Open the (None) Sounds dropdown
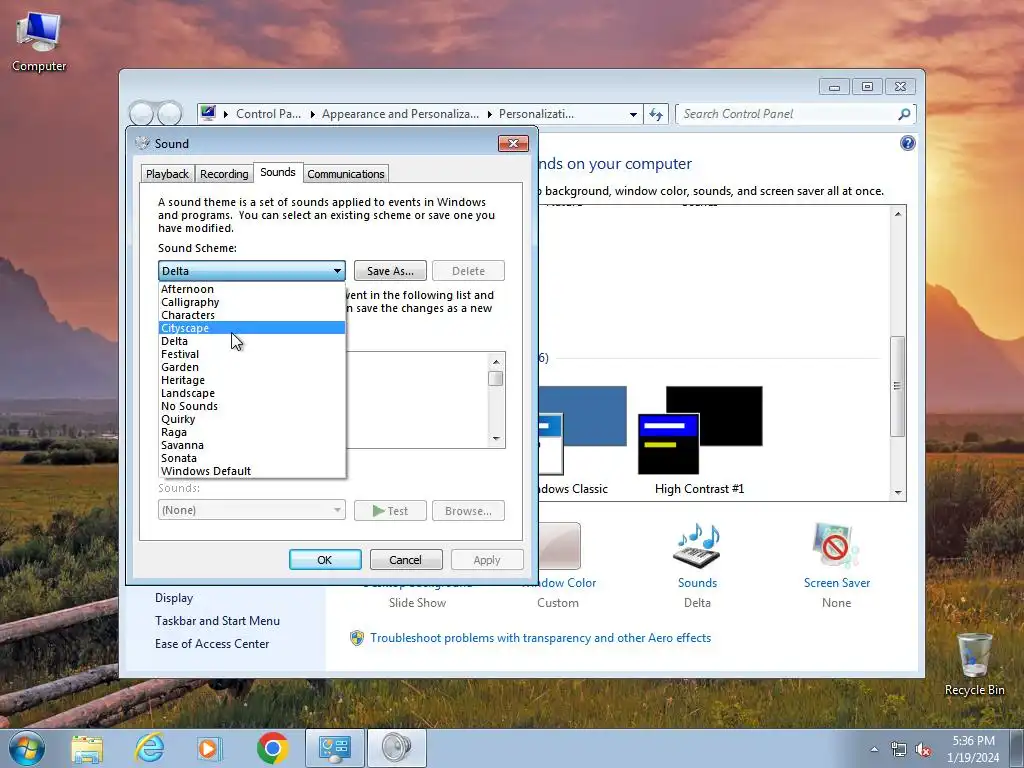Screen dimensions: 1024x768 pos(251,510)
